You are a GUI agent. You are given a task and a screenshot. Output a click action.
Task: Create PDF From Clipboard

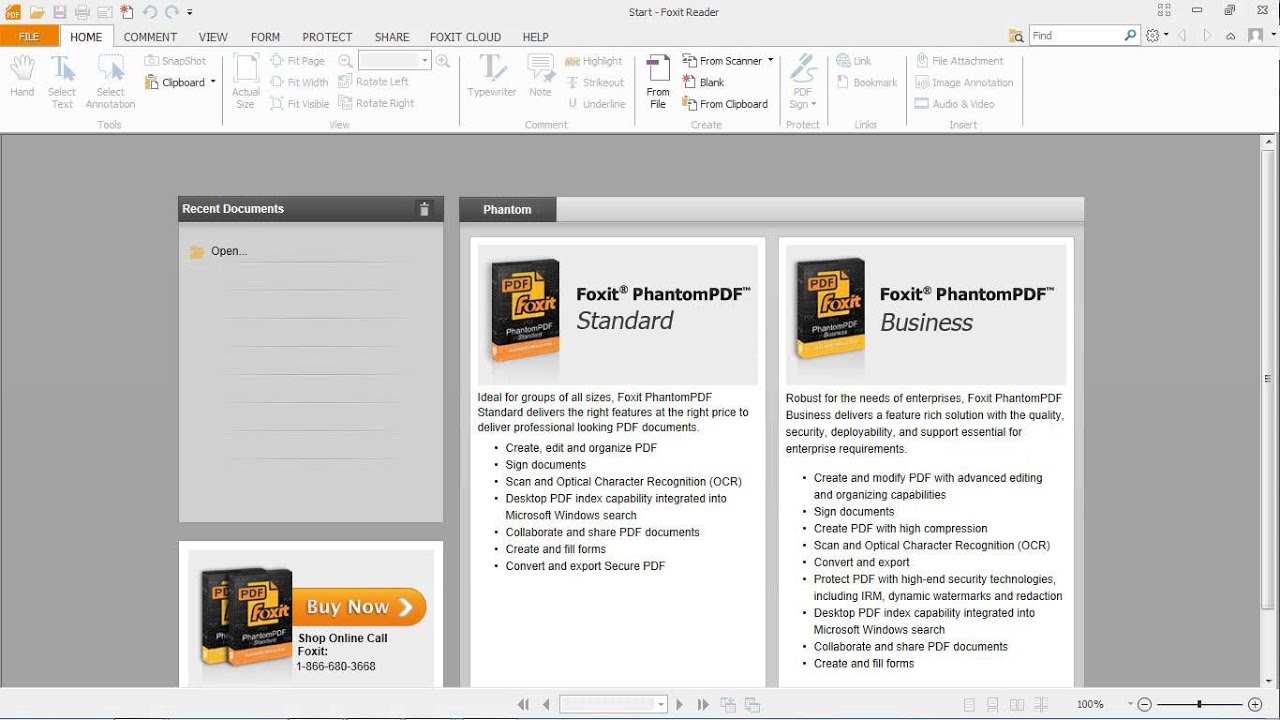coord(725,103)
